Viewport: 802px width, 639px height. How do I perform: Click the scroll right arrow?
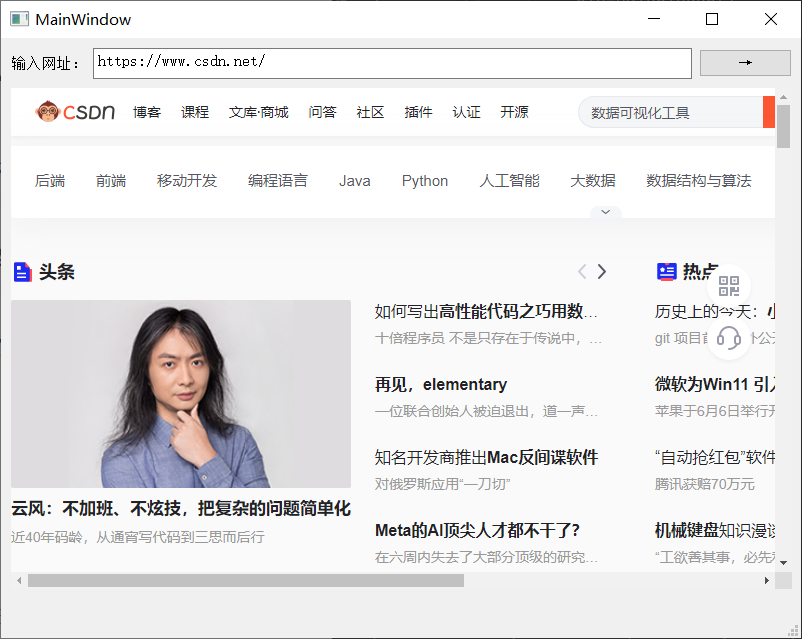pos(766,580)
